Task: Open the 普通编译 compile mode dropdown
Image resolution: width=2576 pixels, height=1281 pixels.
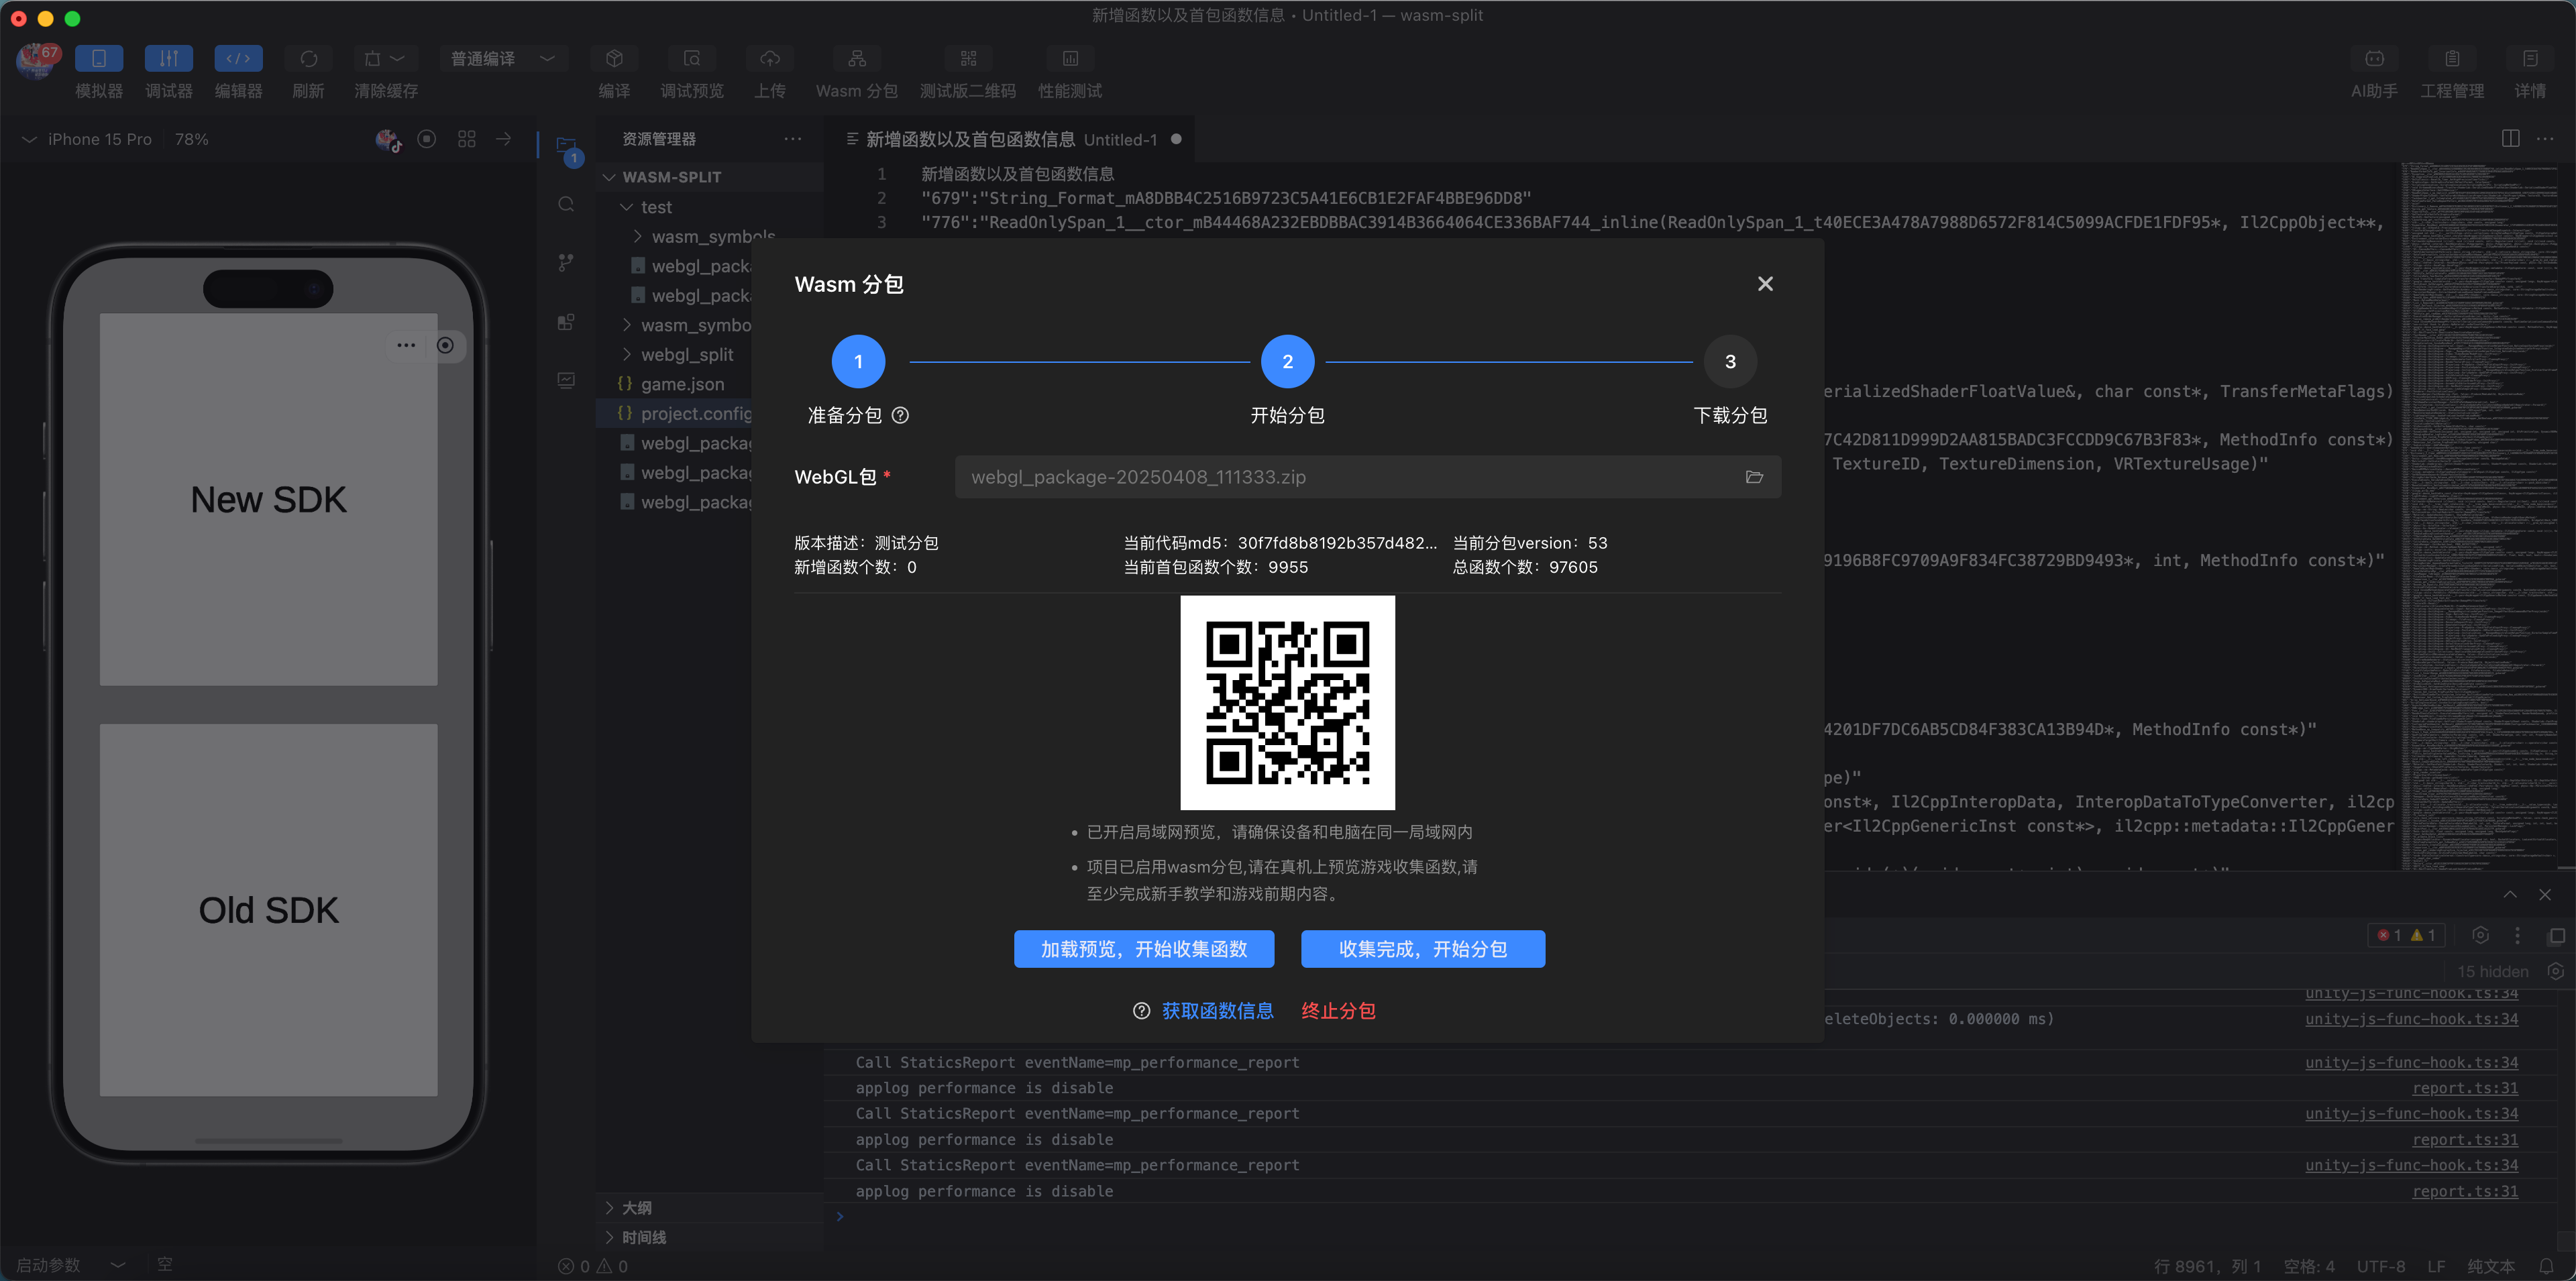Action: click(x=503, y=58)
